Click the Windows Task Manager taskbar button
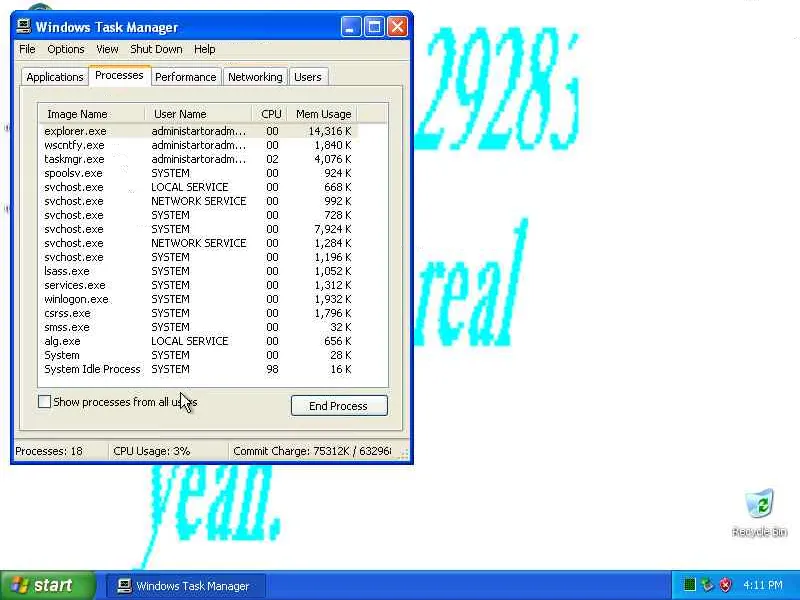The image size is (800, 600). (x=186, y=586)
